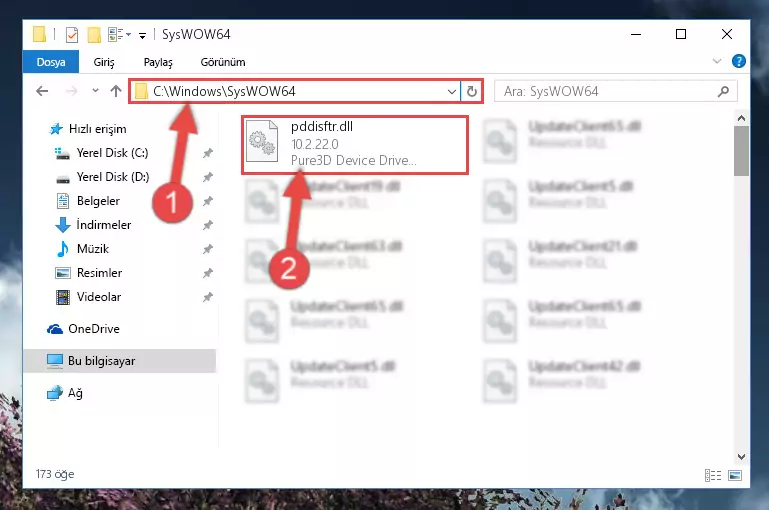
Task: Switch to details view icon in status bar
Action: (x=713, y=475)
